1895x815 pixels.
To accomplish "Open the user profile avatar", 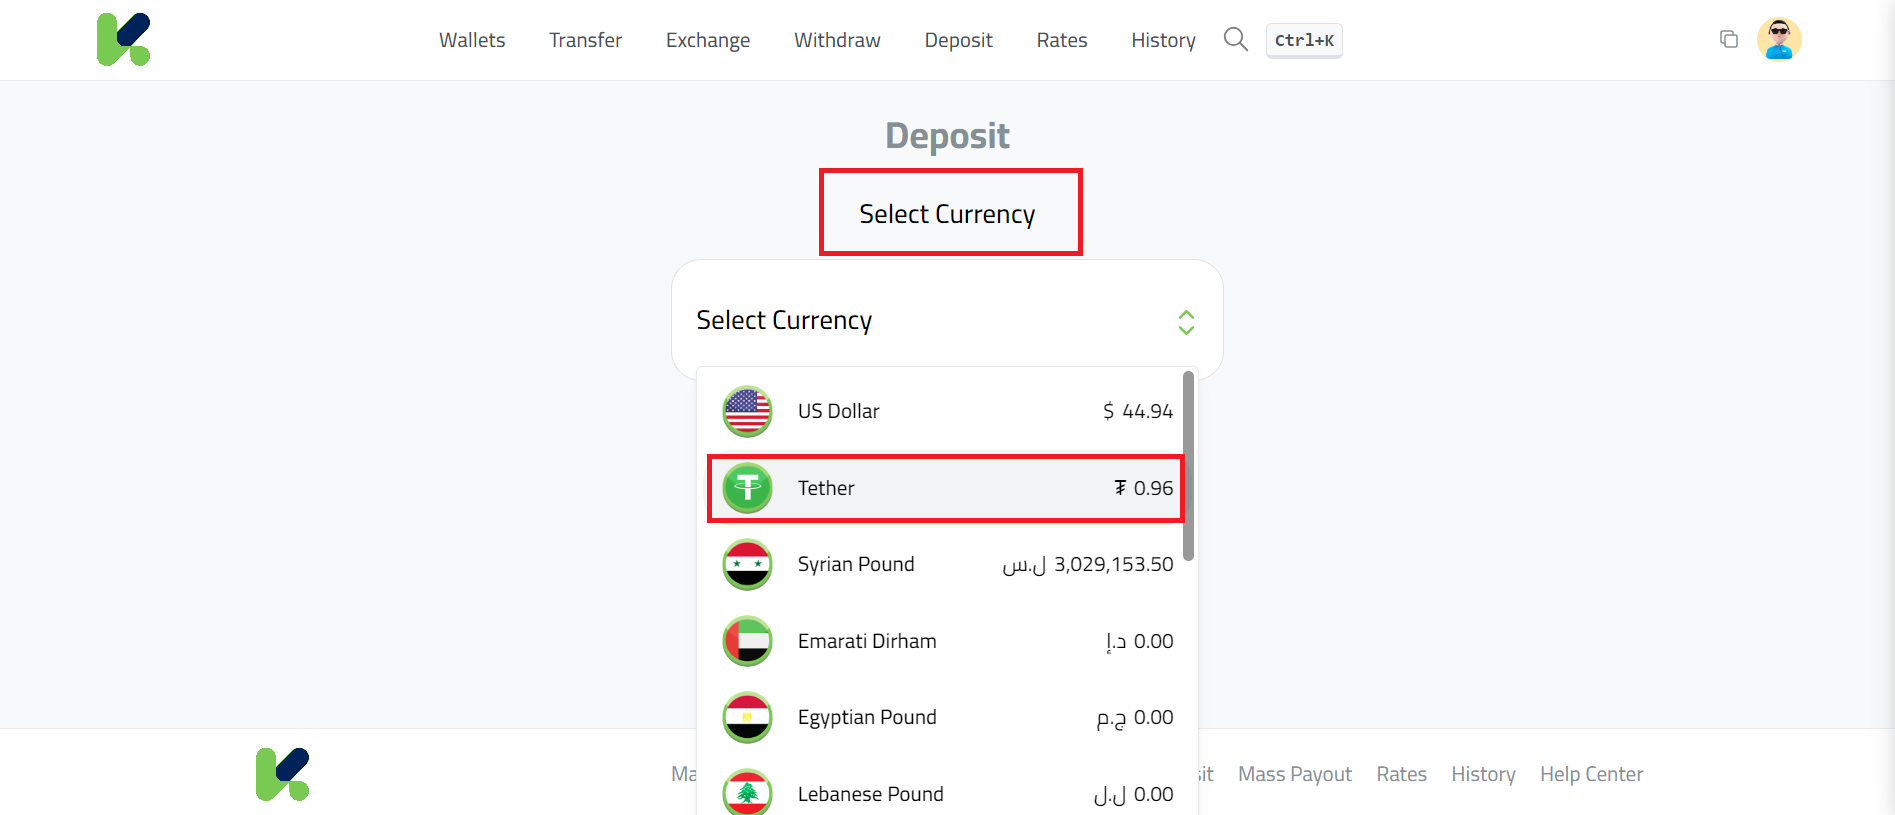I will point(1779,39).
